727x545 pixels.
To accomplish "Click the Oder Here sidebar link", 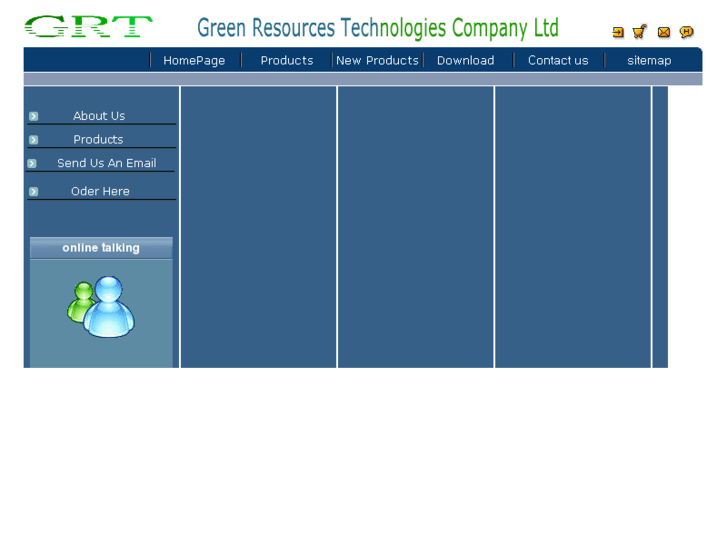I will click(100, 192).
